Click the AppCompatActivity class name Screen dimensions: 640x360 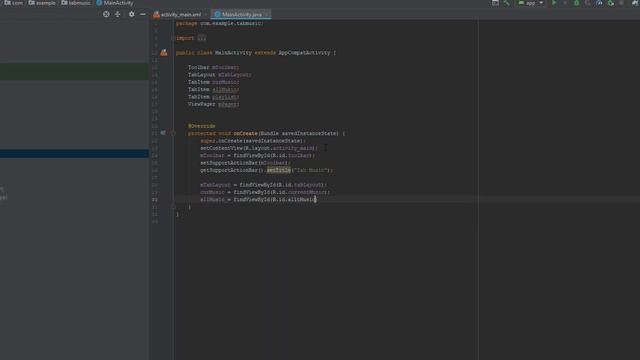point(304,53)
